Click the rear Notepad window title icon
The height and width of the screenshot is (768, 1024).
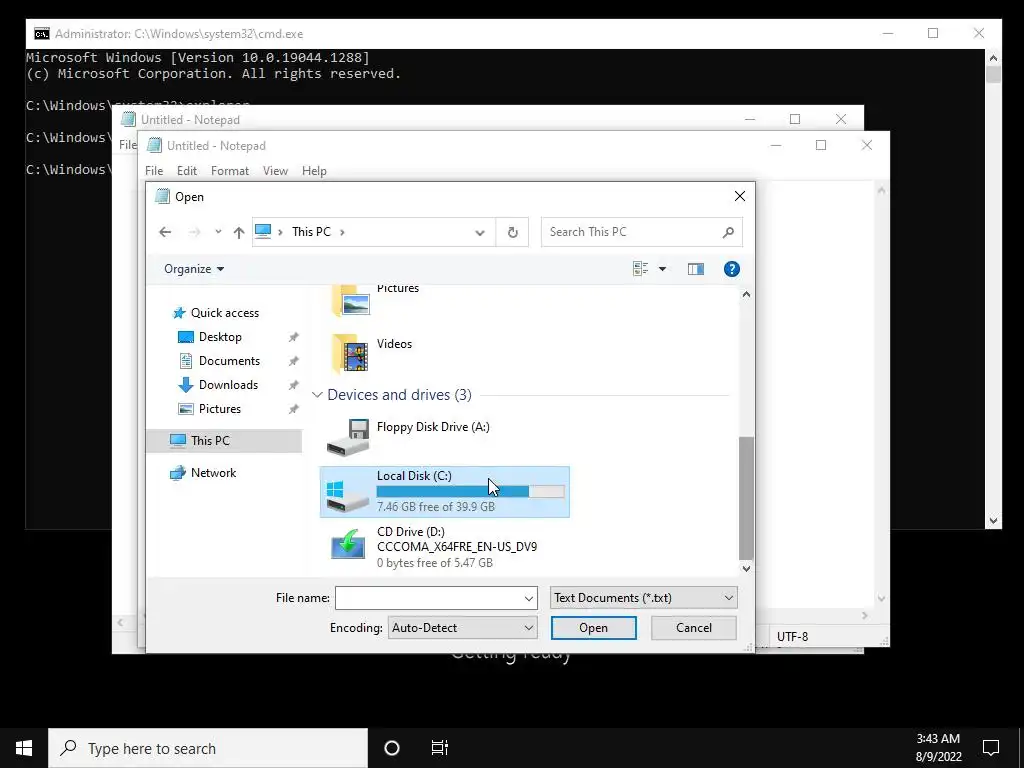coord(128,120)
